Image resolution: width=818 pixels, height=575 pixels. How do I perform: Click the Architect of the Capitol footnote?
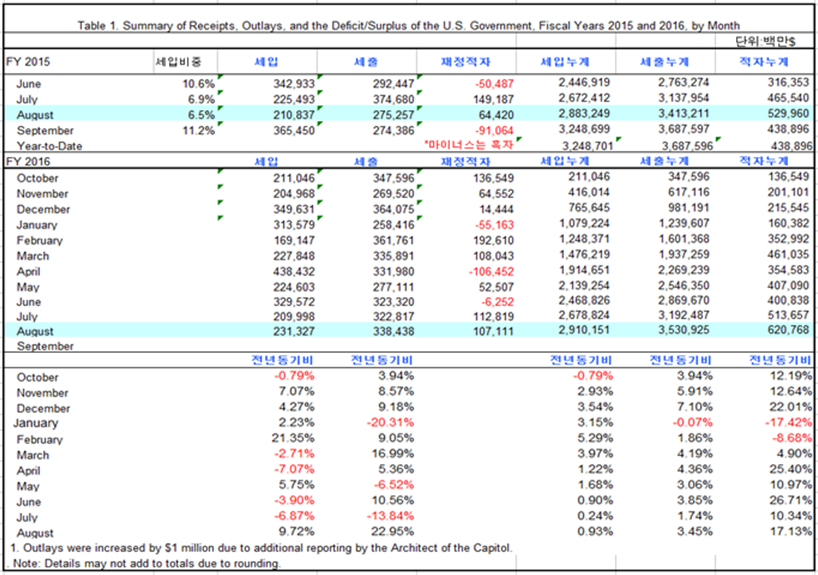click(261, 547)
